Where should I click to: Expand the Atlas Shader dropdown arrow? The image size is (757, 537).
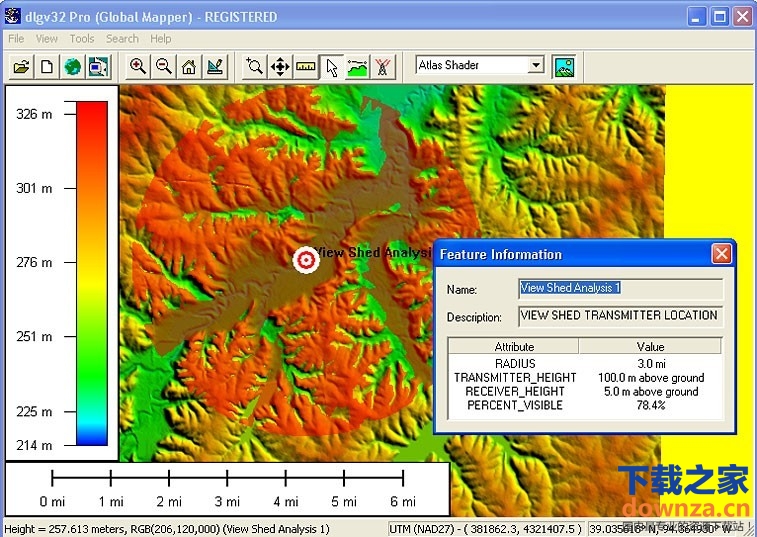pos(536,65)
